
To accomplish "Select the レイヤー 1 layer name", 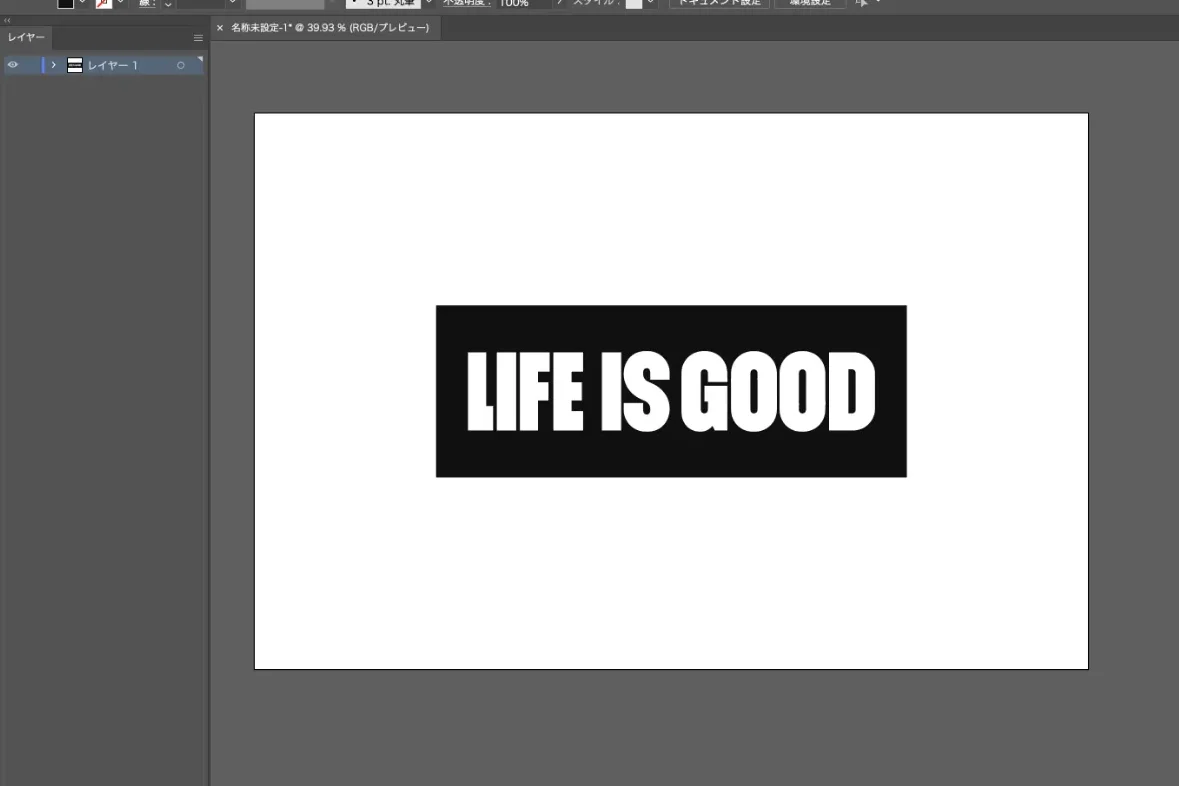I will 113,65.
